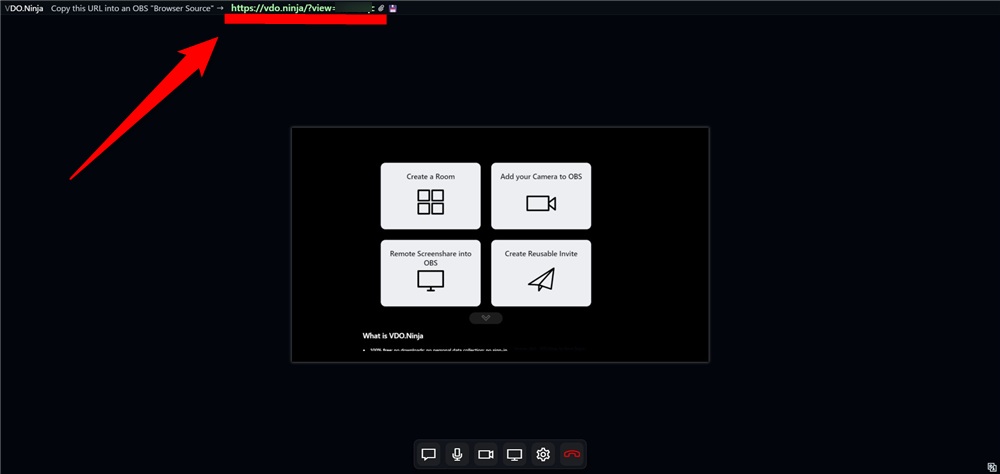
Task: Click the What is VDO.Ninja heading
Action: pyautogui.click(x=393, y=336)
